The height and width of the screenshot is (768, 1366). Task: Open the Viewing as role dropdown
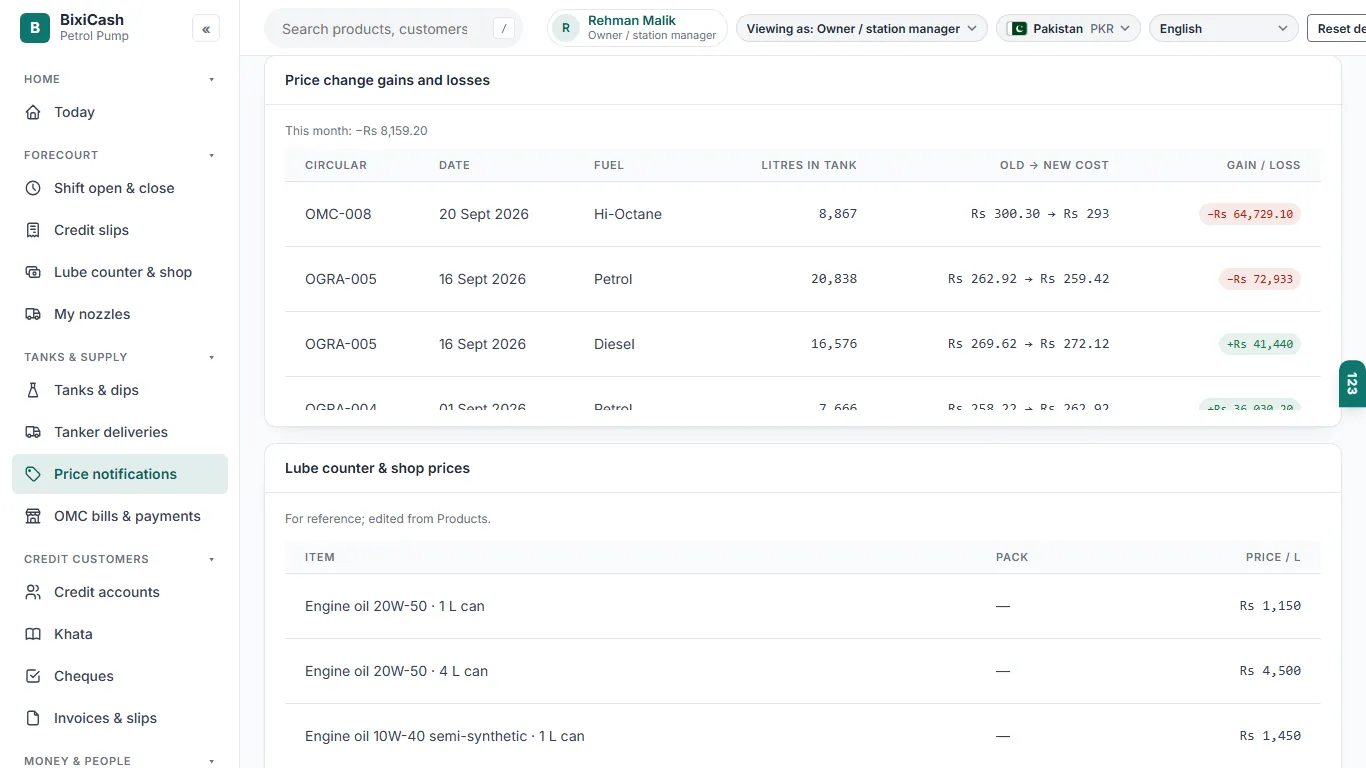point(862,28)
